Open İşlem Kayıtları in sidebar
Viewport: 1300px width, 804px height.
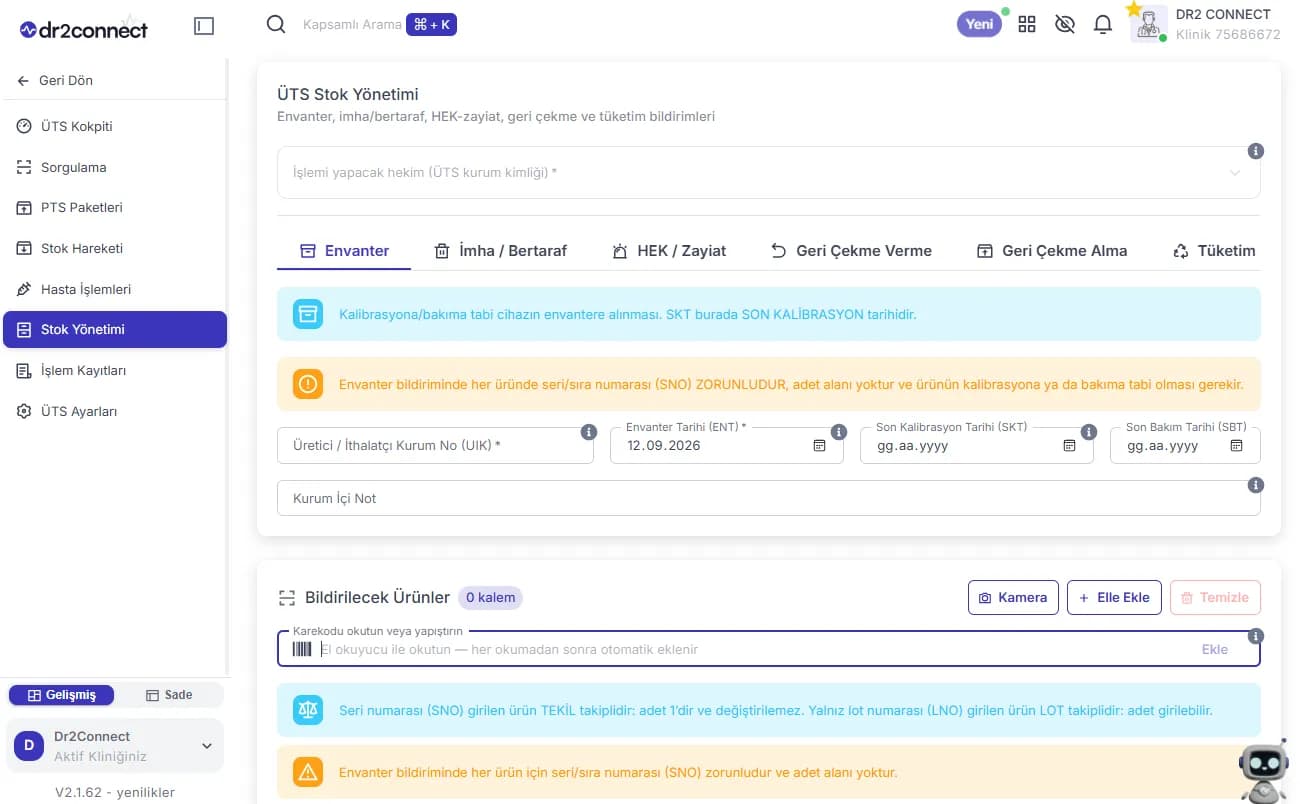[115, 370]
